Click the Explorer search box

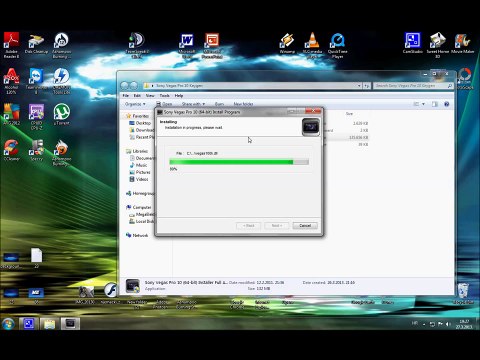point(413,86)
